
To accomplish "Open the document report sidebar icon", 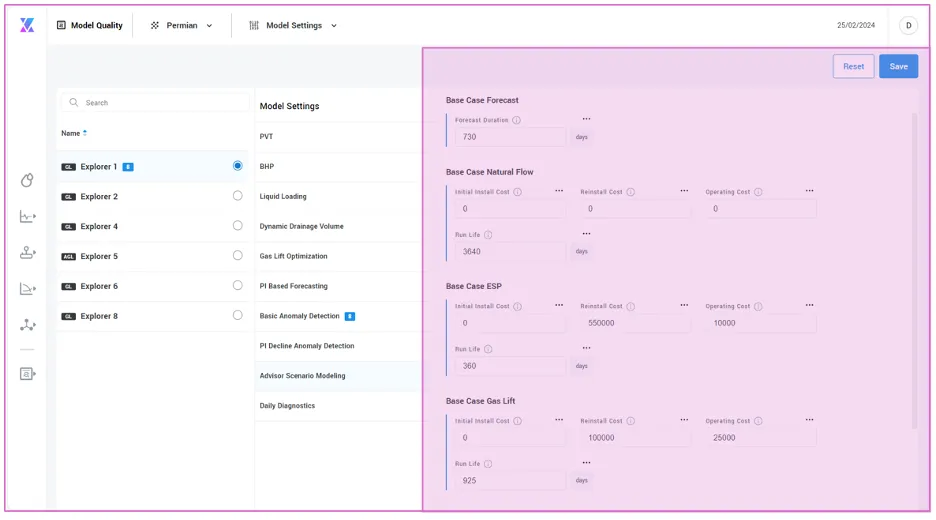I will pos(27,374).
